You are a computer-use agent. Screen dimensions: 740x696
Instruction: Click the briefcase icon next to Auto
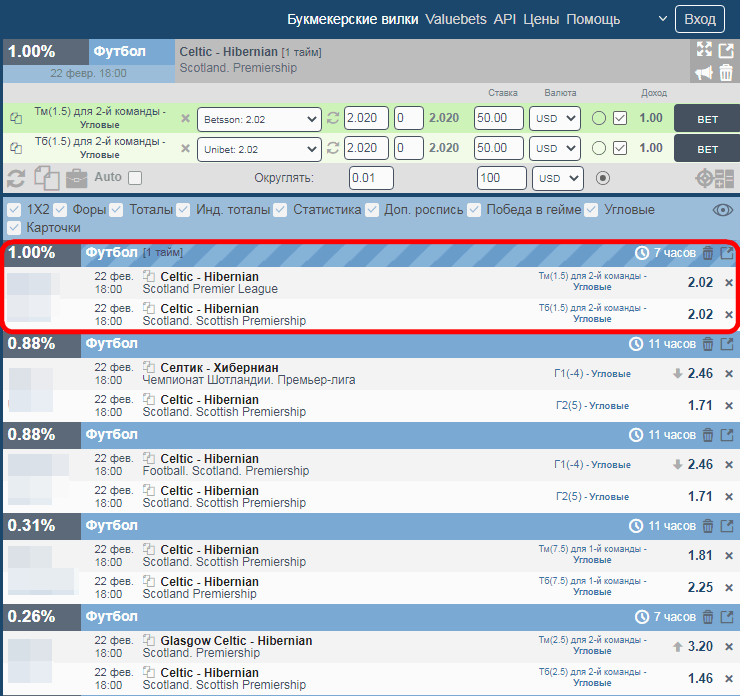(77, 178)
